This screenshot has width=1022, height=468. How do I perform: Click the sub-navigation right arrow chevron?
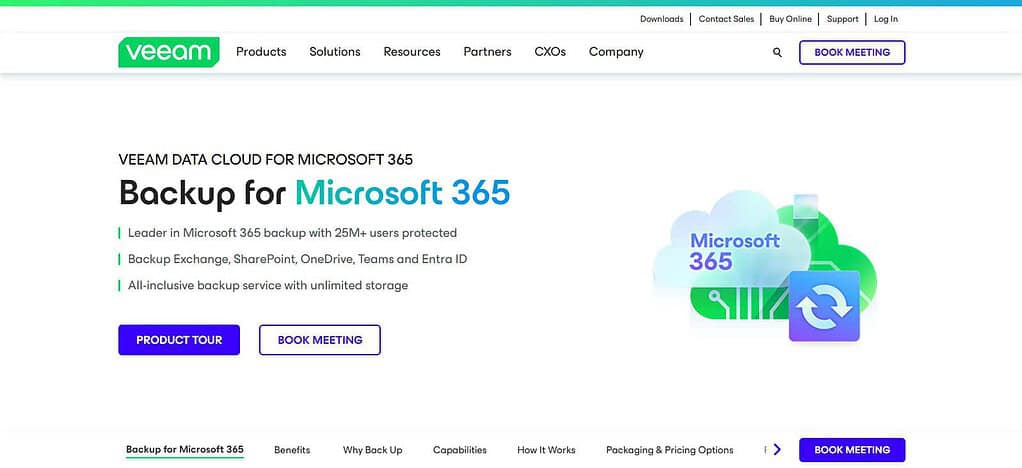[777, 449]
